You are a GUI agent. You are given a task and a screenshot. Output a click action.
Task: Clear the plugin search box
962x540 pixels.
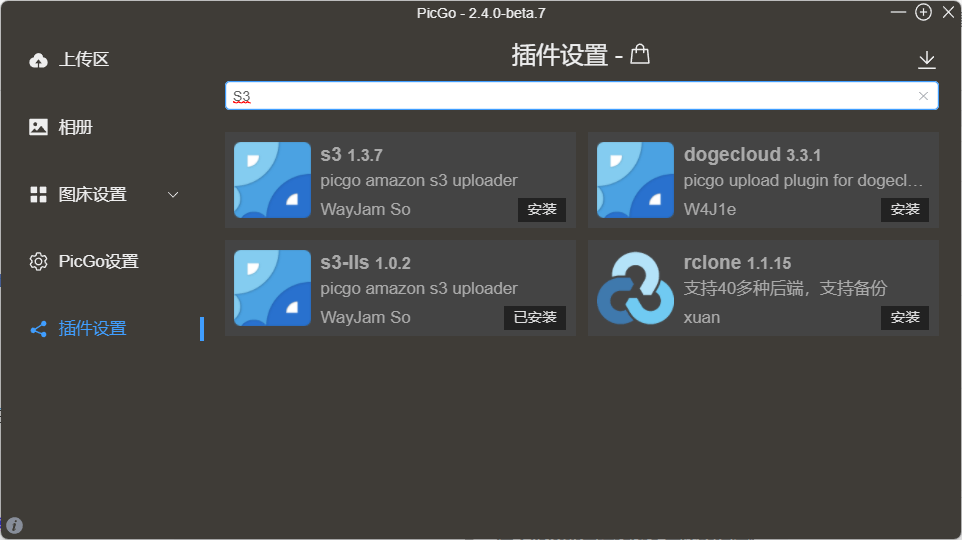923,96
